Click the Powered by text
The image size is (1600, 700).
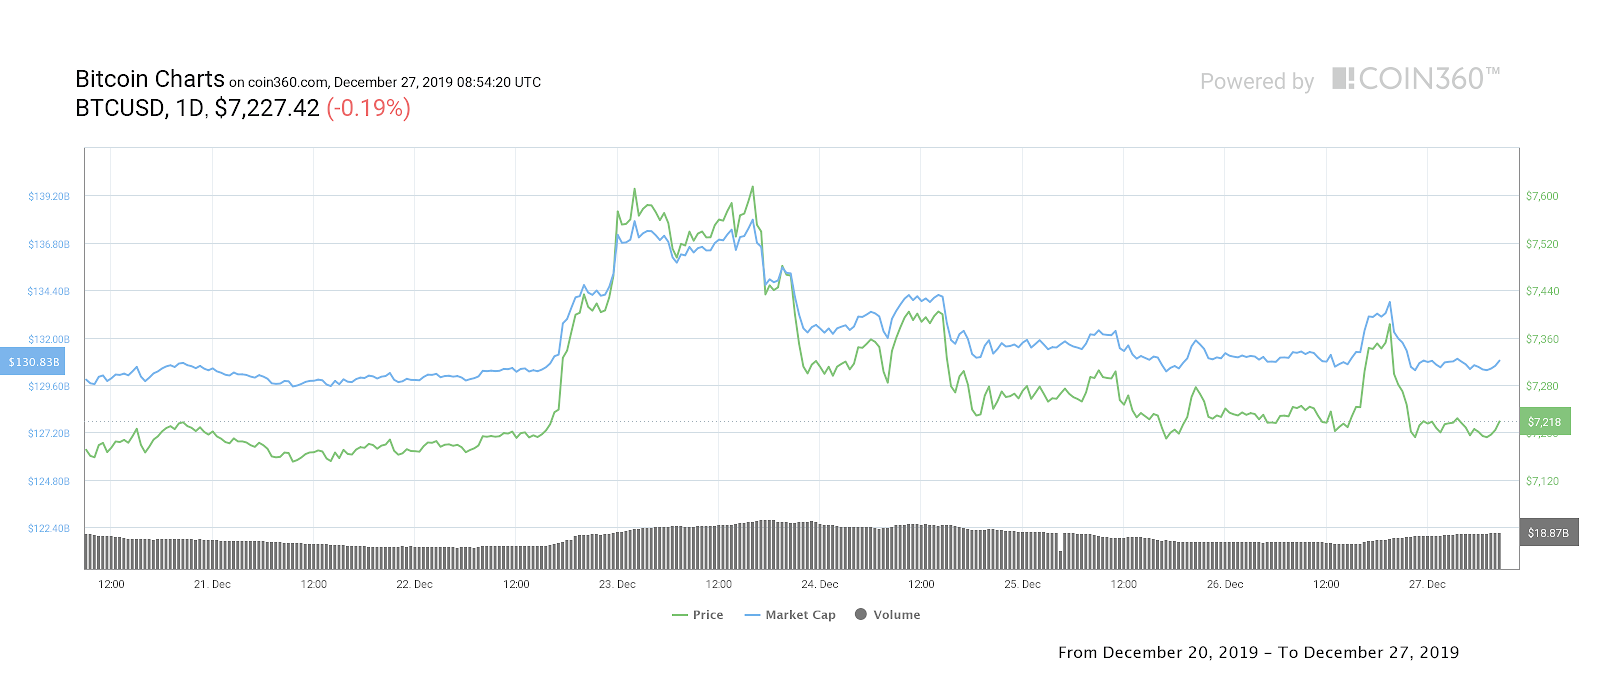[1257, 82]
